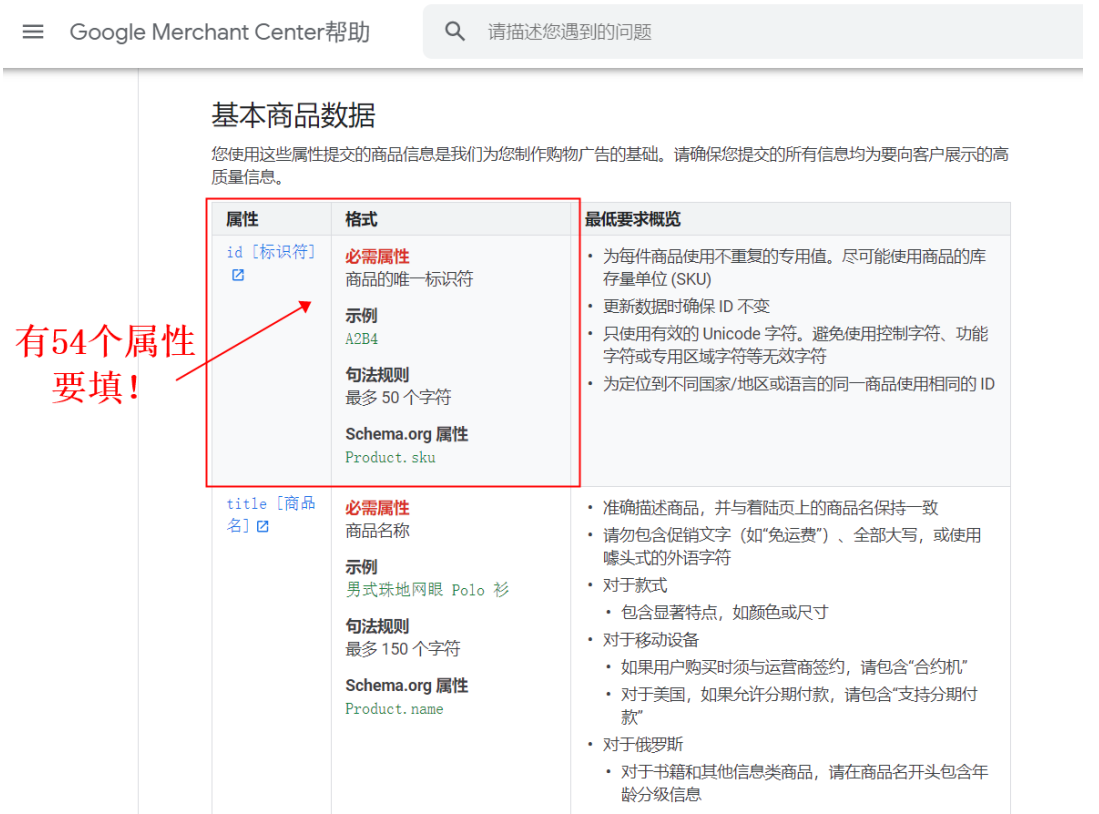Click the search magnifier icon
The image size is (1099, 814).
click(x=455, y=31)
